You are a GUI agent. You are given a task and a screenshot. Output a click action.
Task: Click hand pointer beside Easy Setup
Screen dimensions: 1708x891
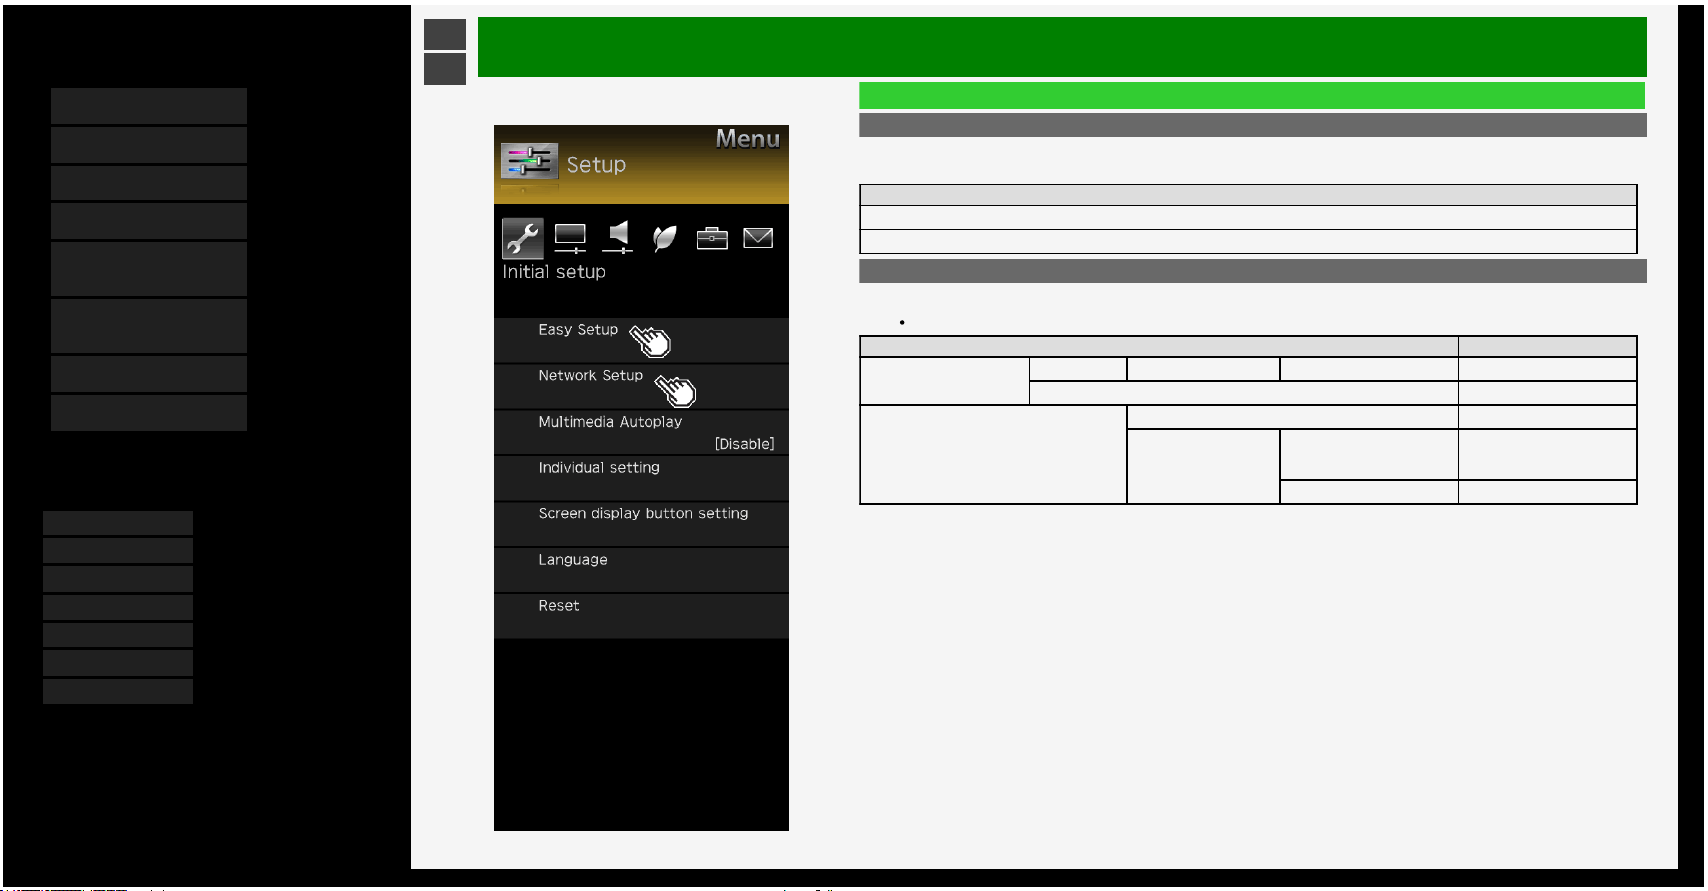point(650,341)
